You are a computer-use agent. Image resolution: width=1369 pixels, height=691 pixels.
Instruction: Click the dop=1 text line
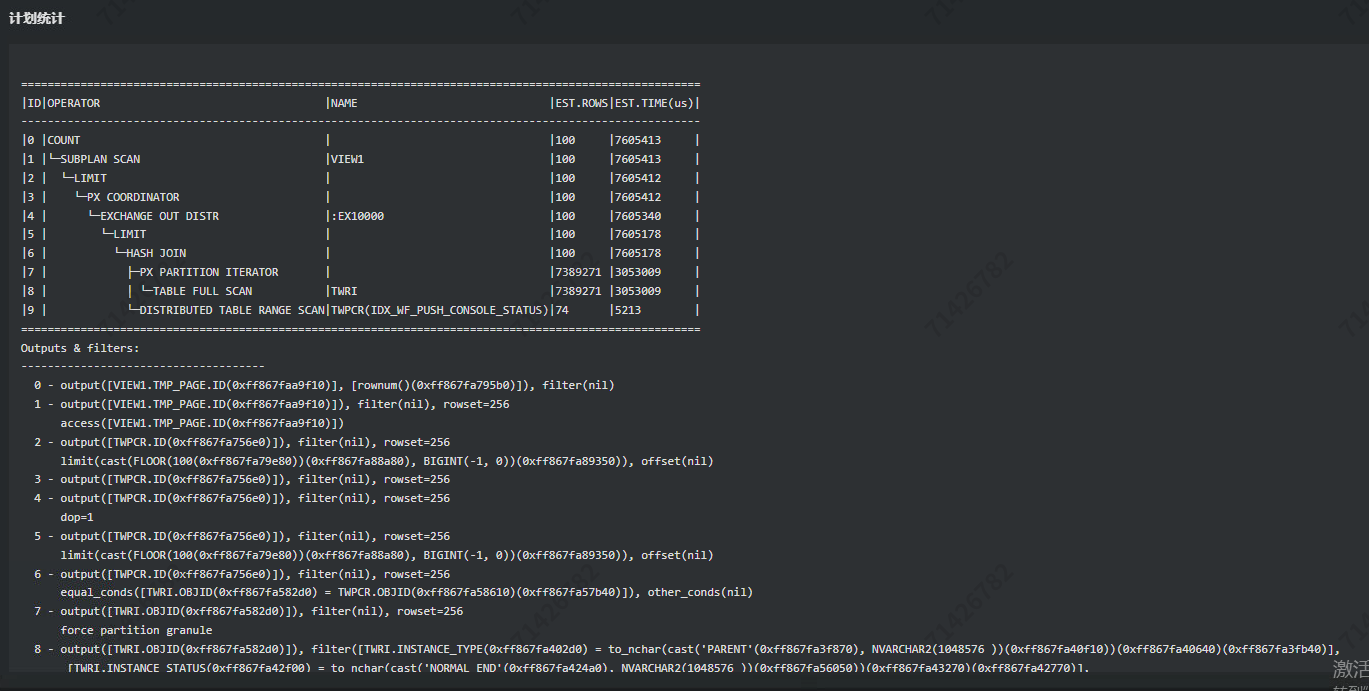pyautogui.click(x=77, y=517)
